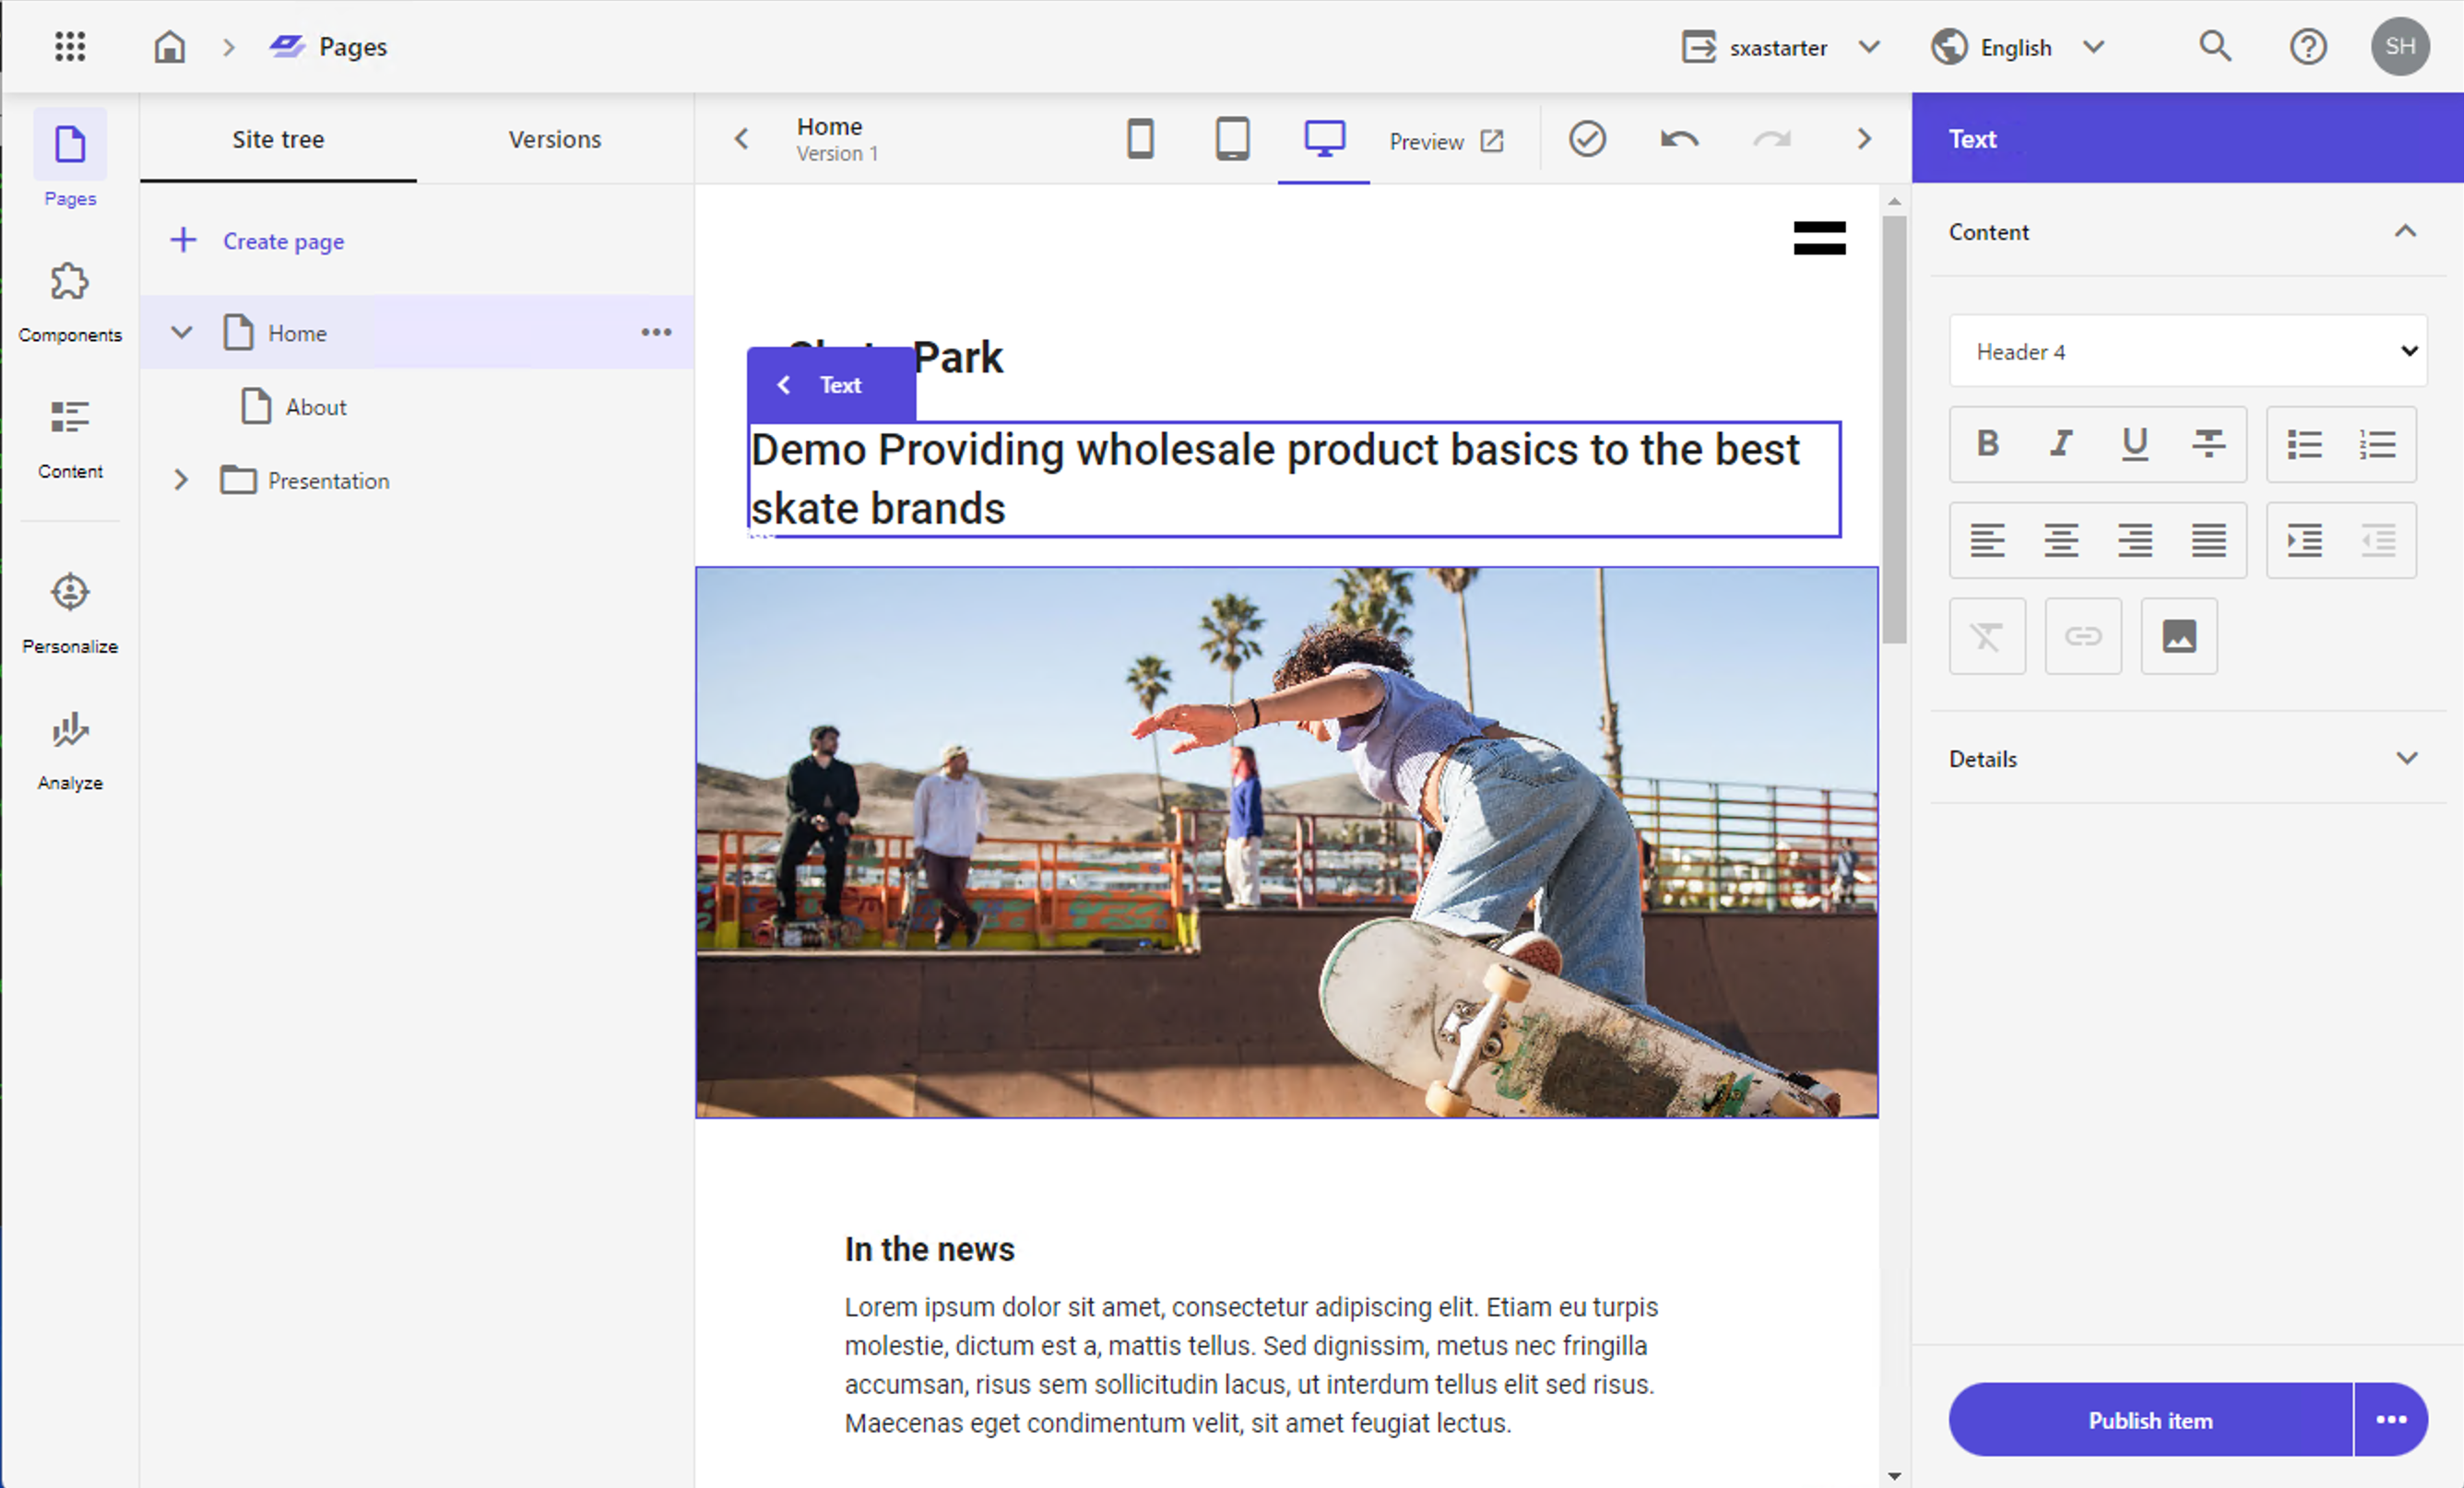This screenshot has width=2464, height=1488.
Task: Click the clear formatting icon
Action: (x=1987, y=636)
